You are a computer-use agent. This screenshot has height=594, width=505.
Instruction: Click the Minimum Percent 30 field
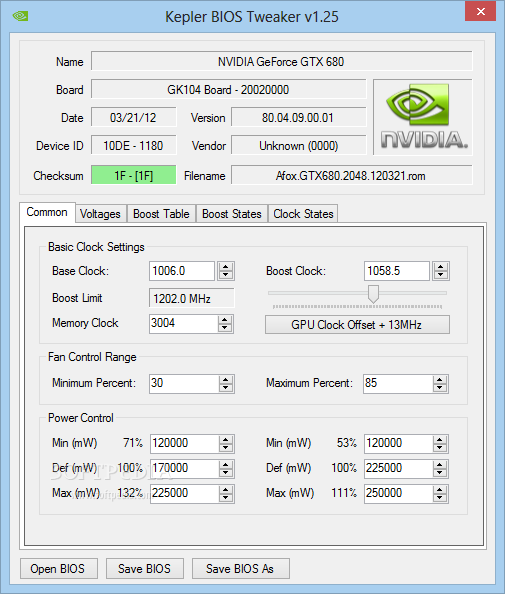click(184, 384)
